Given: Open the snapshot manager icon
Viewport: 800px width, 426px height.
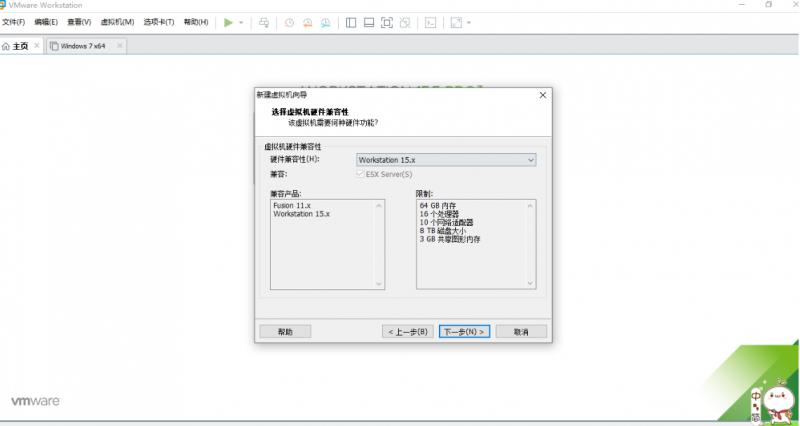Looking at the screenshot, I should pos(325,22).
